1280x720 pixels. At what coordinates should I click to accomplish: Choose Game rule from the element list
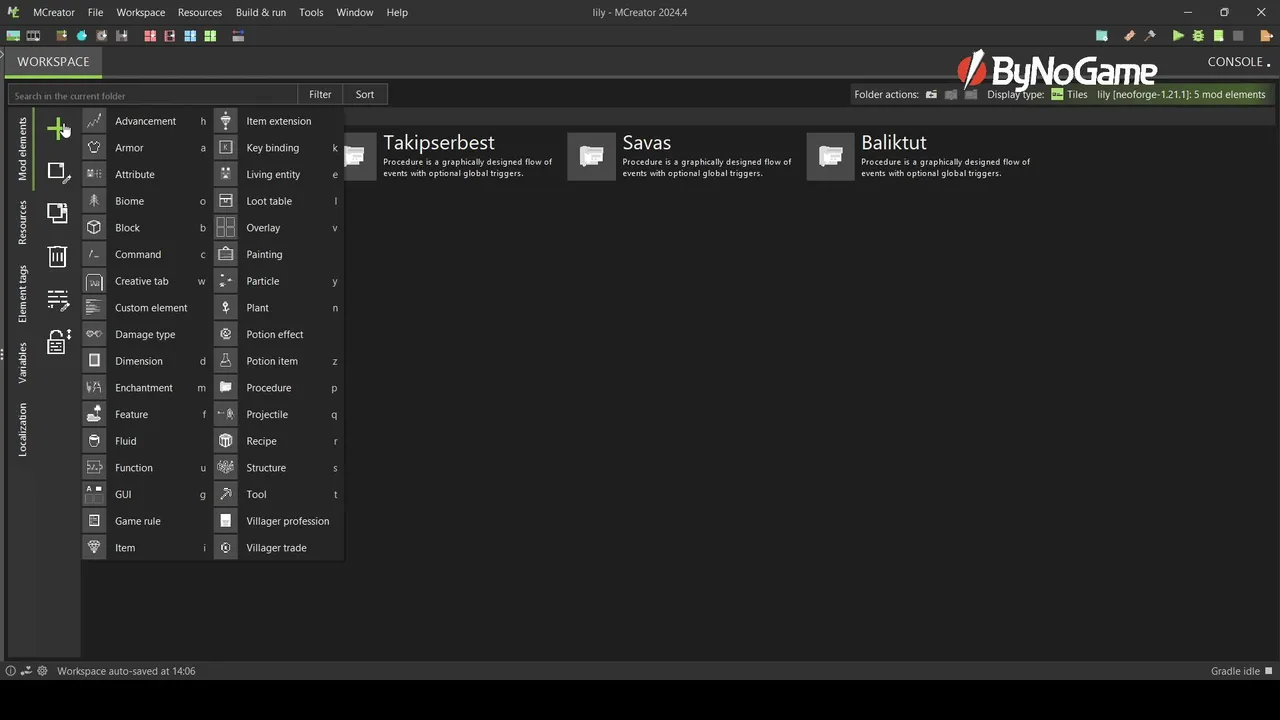[147, 521]
